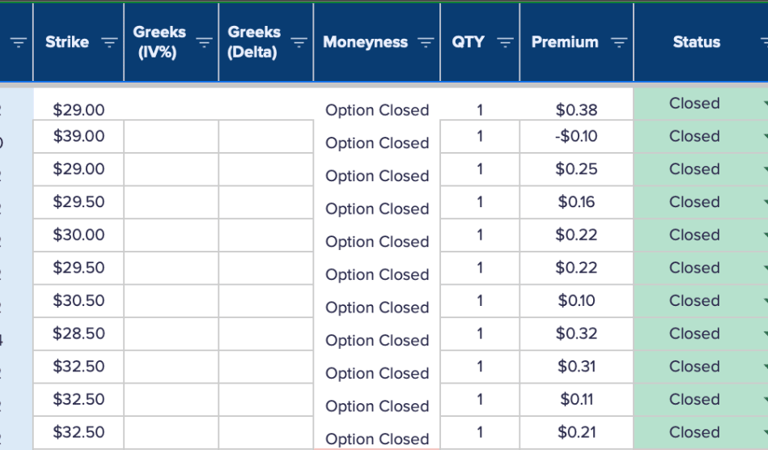The height and width of the screenshot is (450, 768).
Task: Click the Option Closed cell in $0.25 row
Action: 377,176
